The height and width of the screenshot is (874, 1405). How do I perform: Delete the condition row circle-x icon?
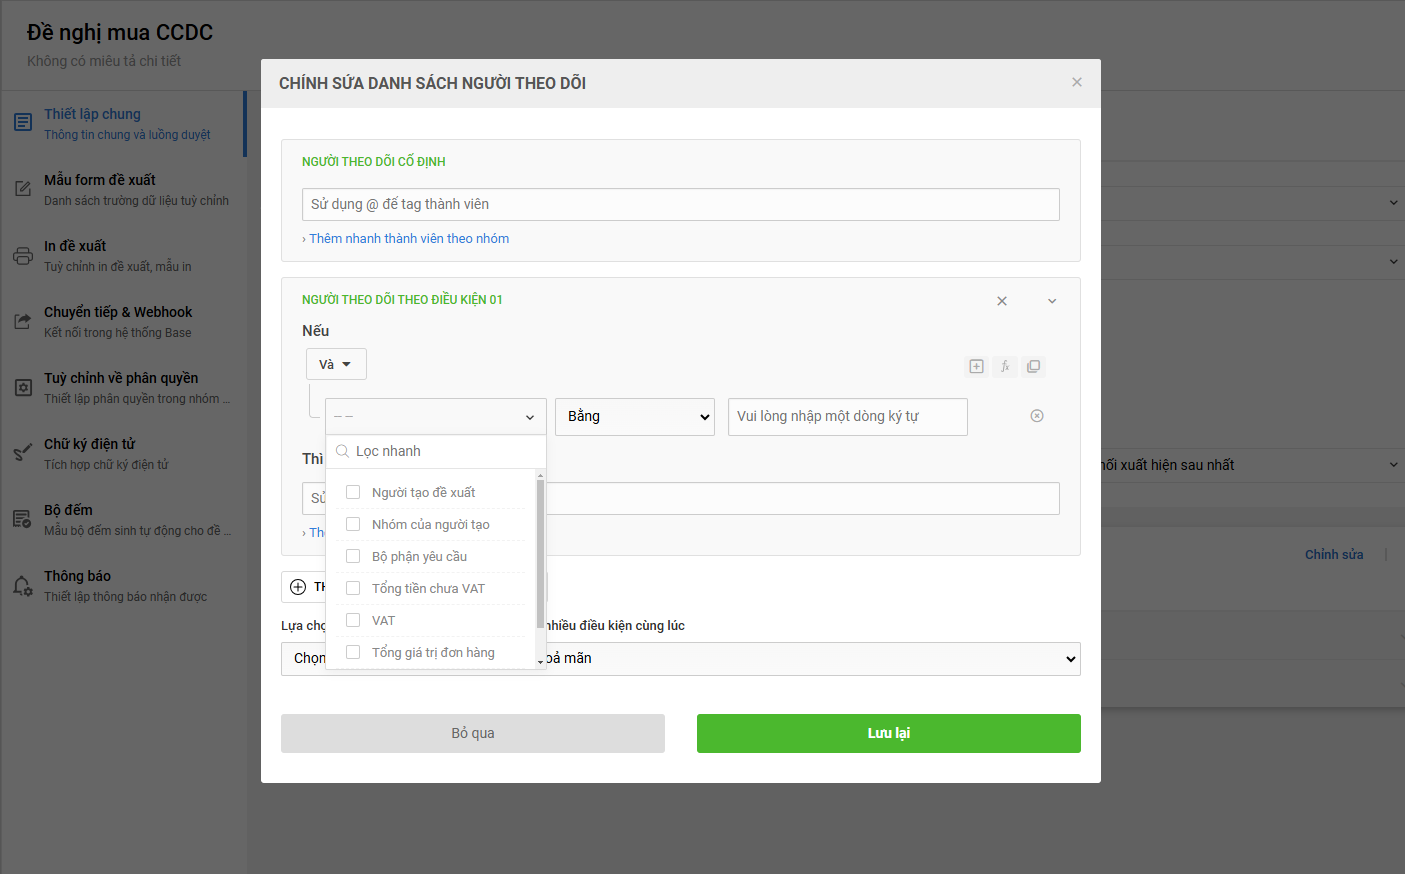[x=1037, y=416]
